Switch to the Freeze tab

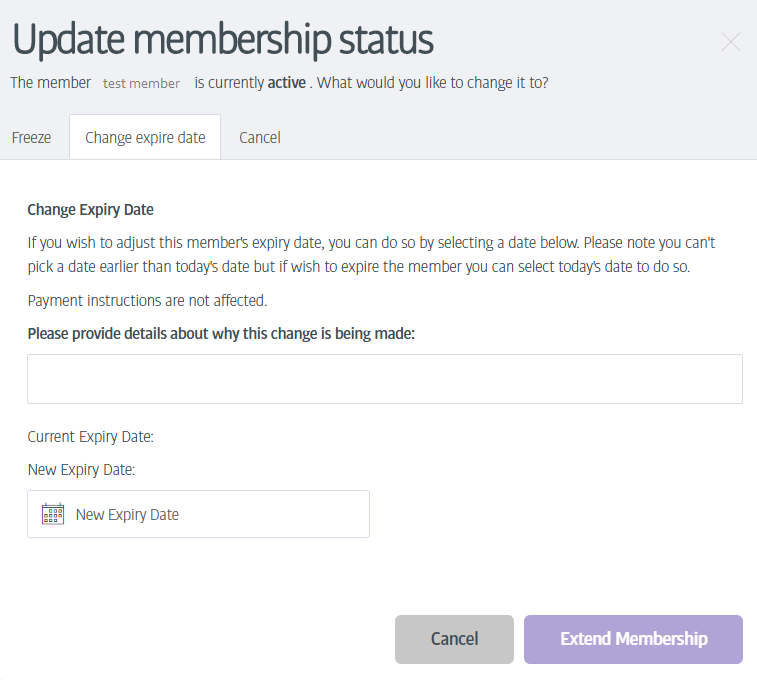click(32, 138)
